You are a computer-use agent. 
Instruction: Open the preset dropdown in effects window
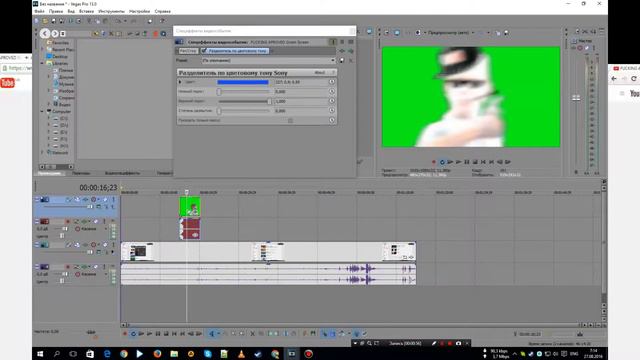[269, 60]
